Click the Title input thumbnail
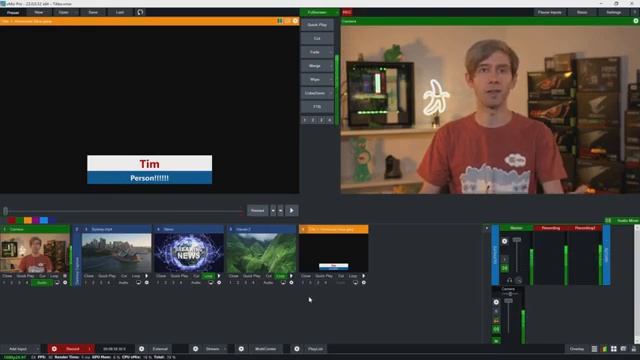 click(x=333, y=253)
